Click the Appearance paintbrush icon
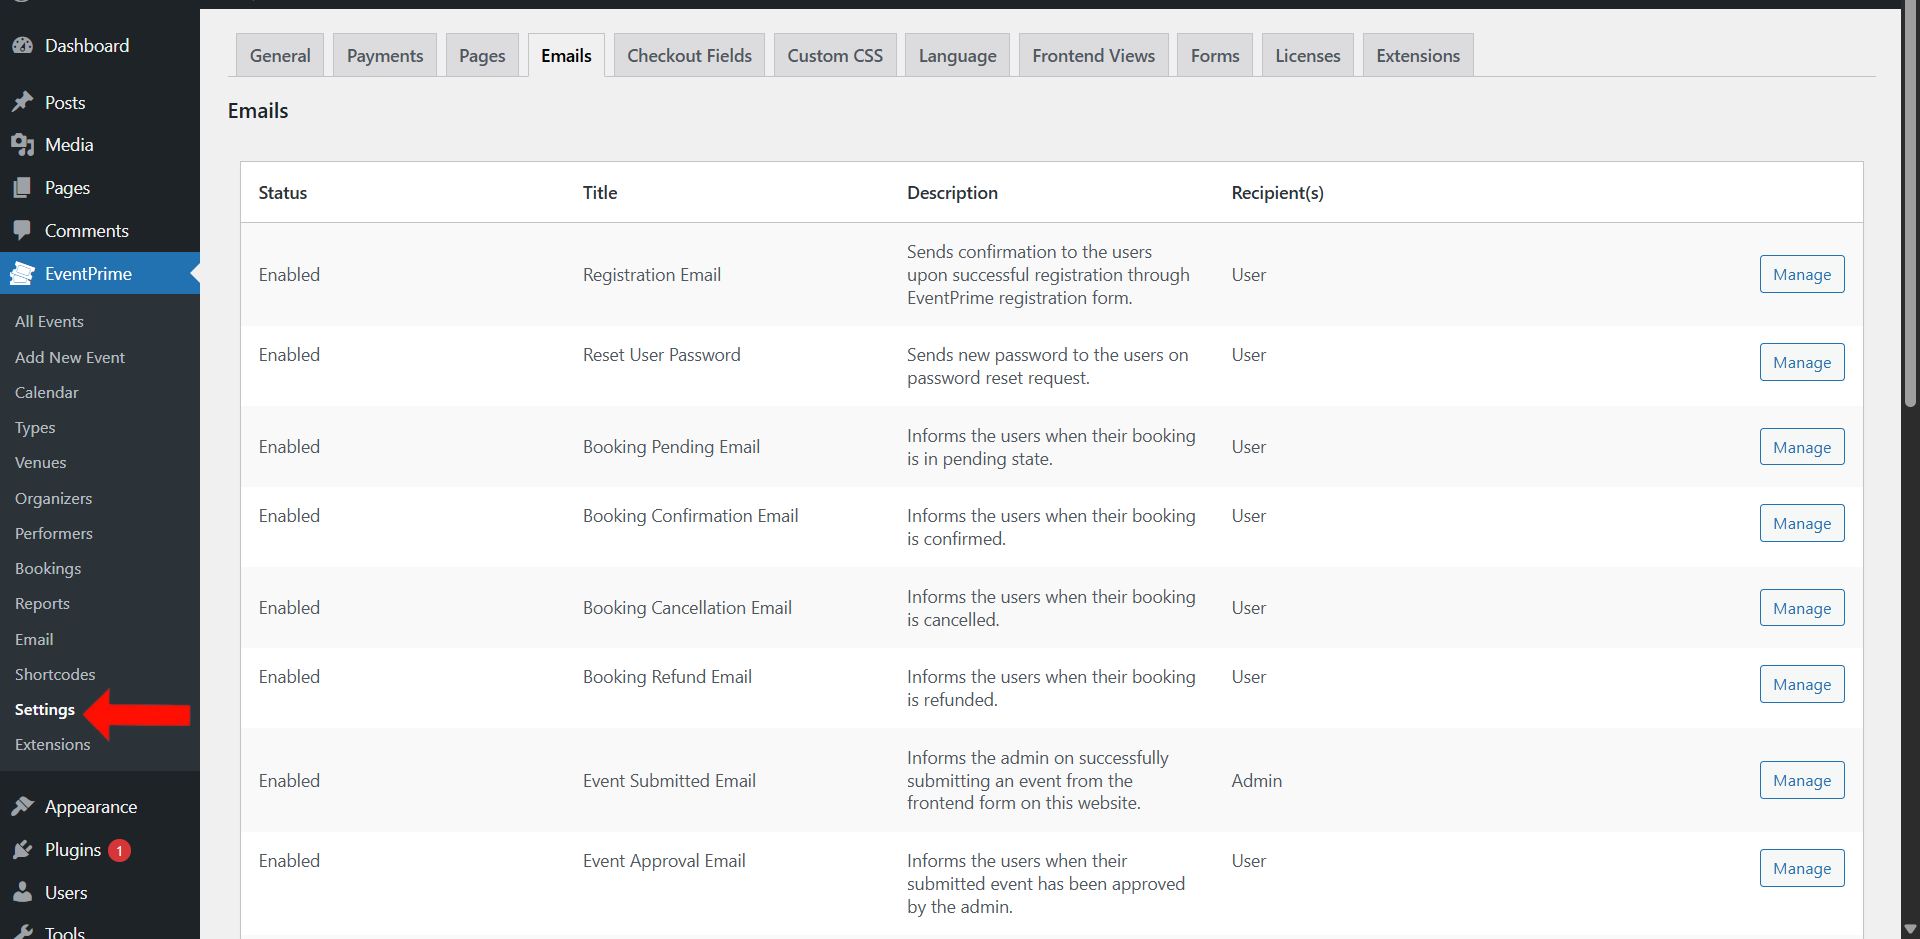The height and width of the screenshot is (939, 1920). click(x=22, y=807)
